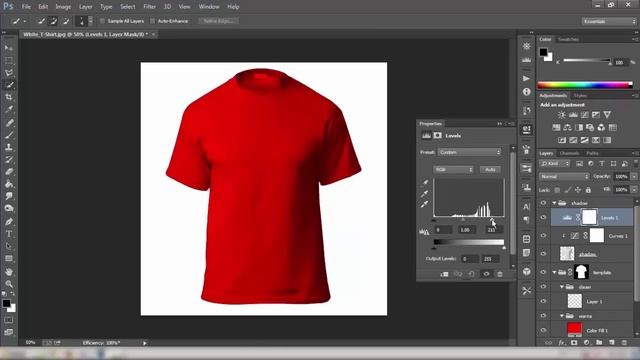Viewport: 640px width, 360px height.
Task: Open the Filter menu
Action: click(x=149, y=7)
